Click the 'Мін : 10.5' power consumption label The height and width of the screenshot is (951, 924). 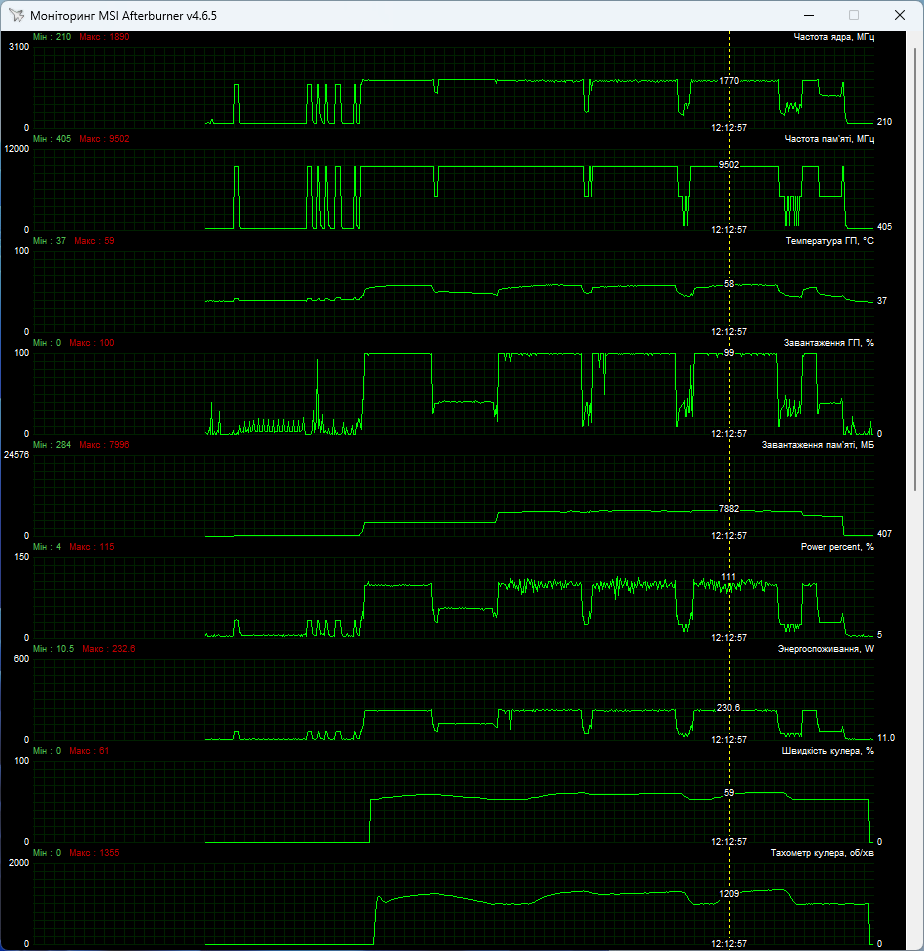[x=53, y=649]
